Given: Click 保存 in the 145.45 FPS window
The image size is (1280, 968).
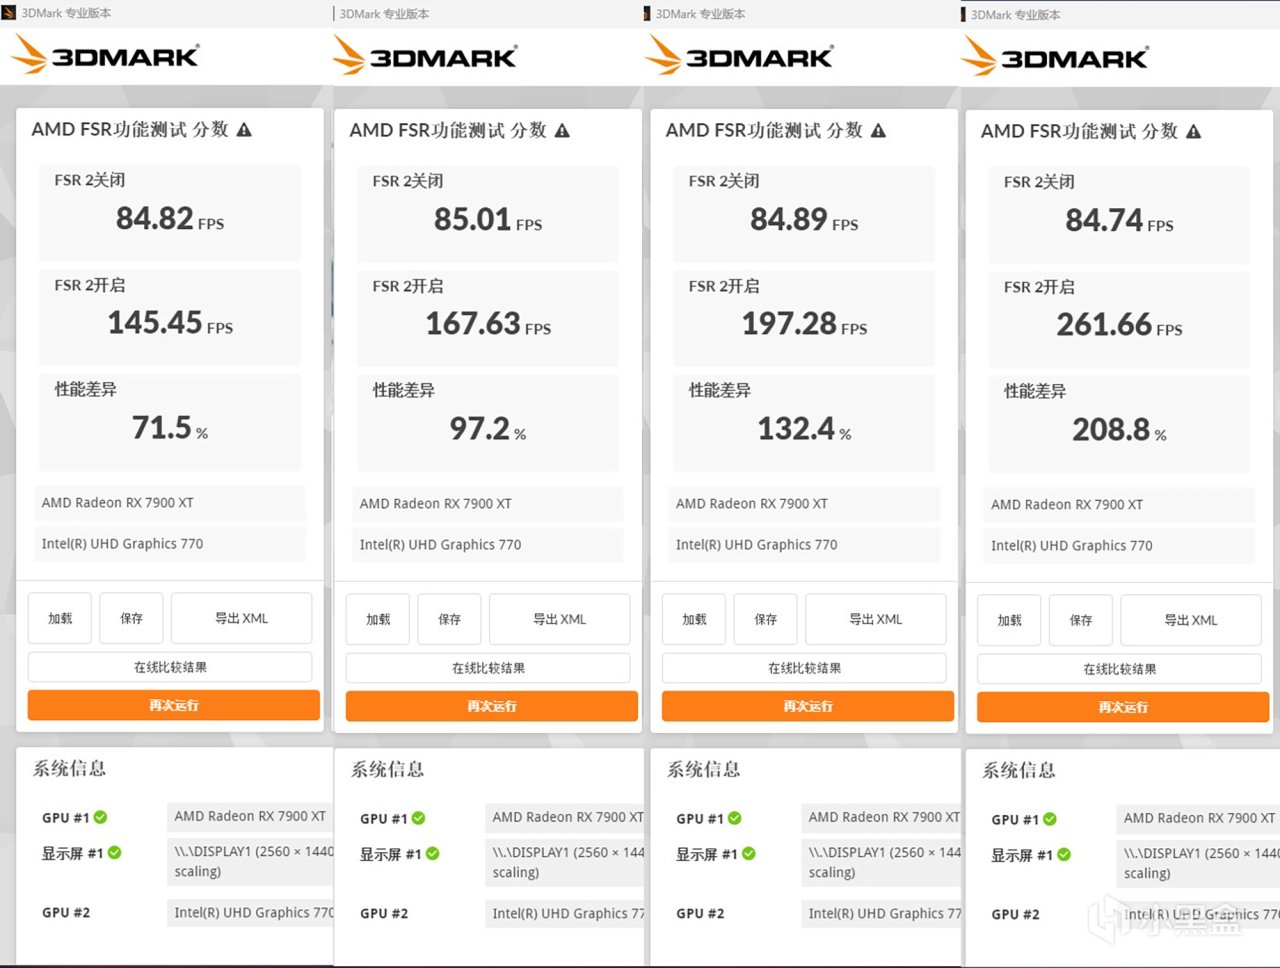Looking at the screenshot, I should coord(131,618).
